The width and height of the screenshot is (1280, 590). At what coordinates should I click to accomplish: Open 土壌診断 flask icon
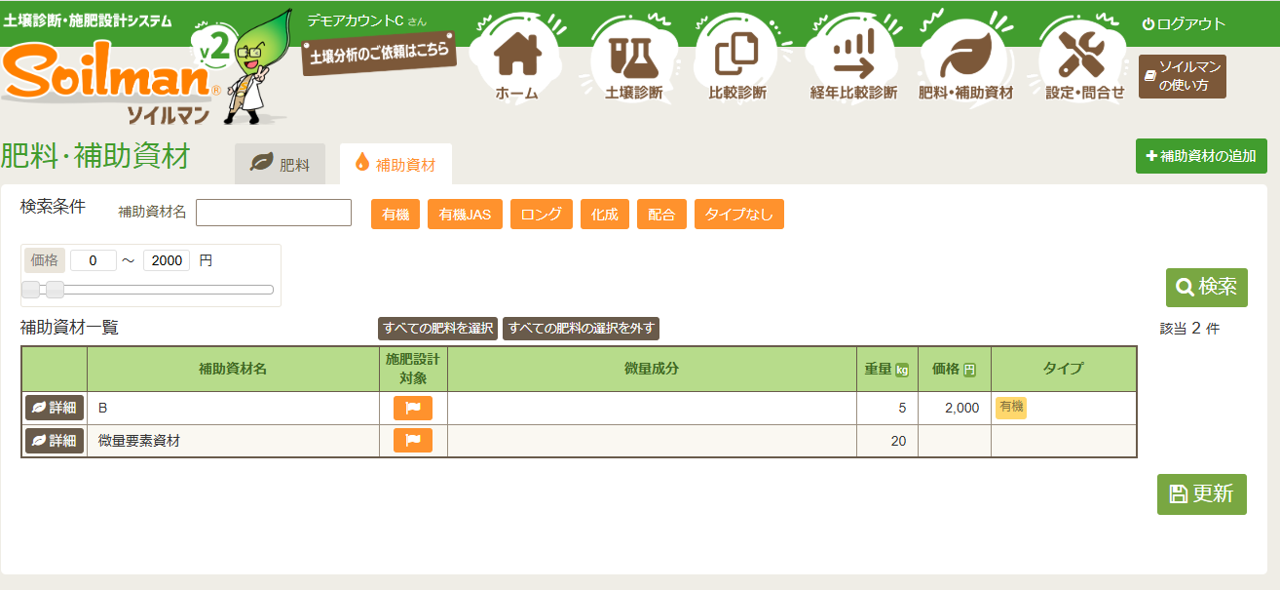[x=633, y=60]
